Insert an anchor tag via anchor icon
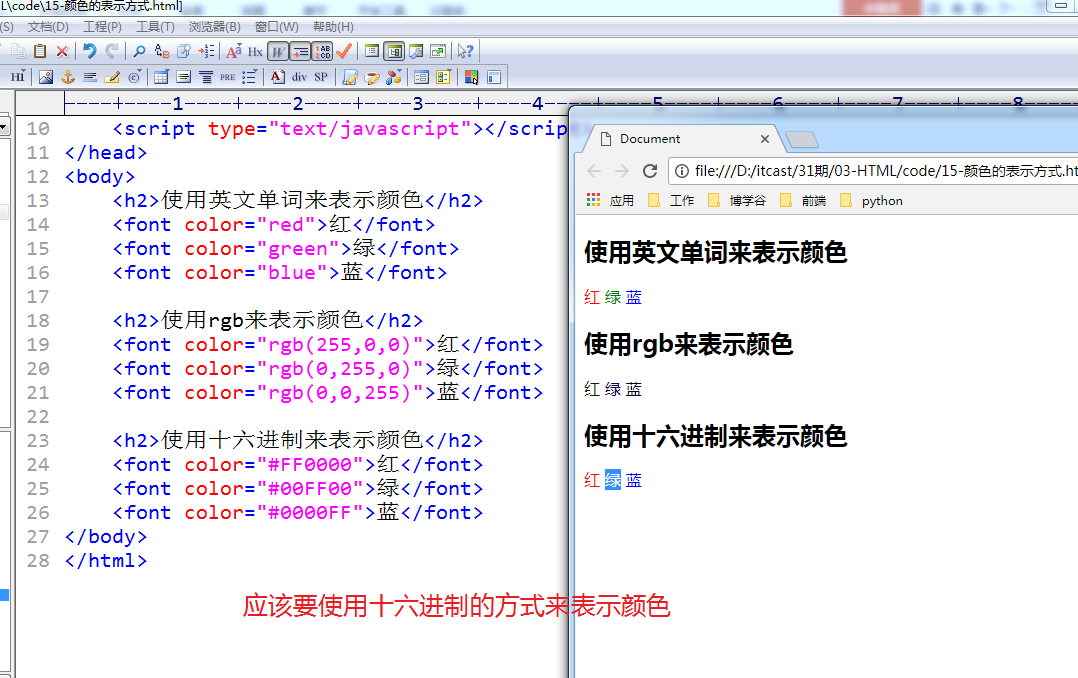This screenshot has height=678, width=1078. tap(68, 77)
